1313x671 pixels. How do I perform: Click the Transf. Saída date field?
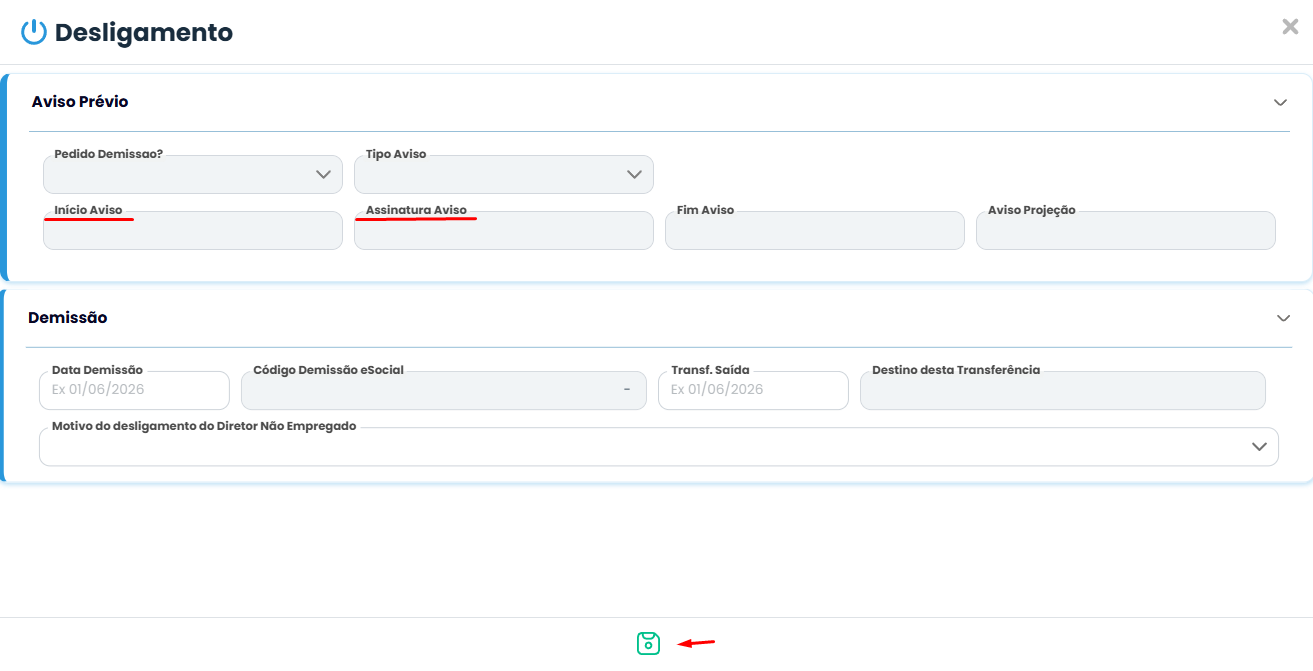point(753,390)
